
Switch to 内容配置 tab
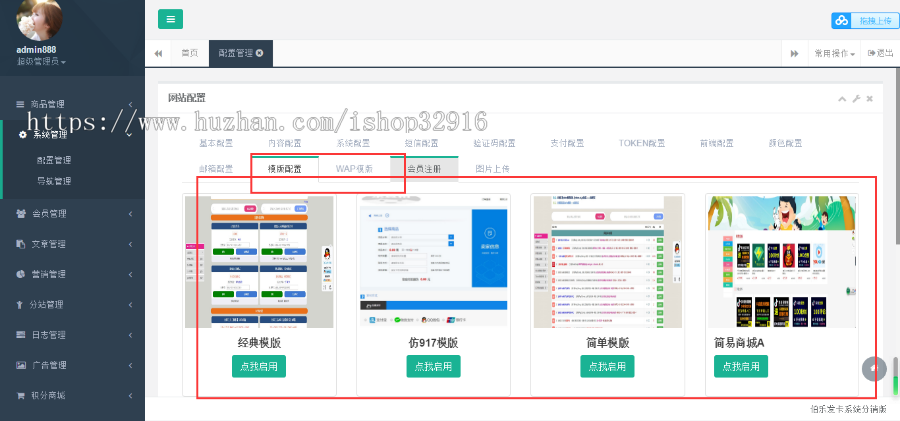[285, 144]
